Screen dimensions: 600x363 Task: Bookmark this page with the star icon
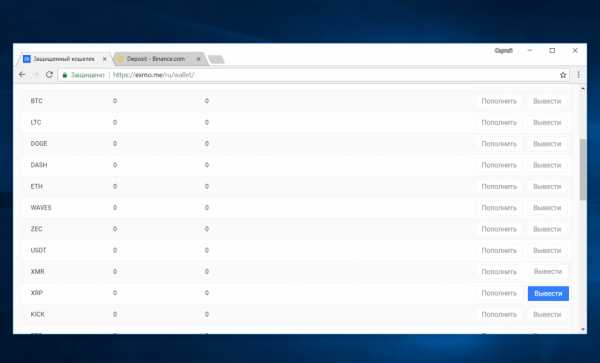point(563,75)
